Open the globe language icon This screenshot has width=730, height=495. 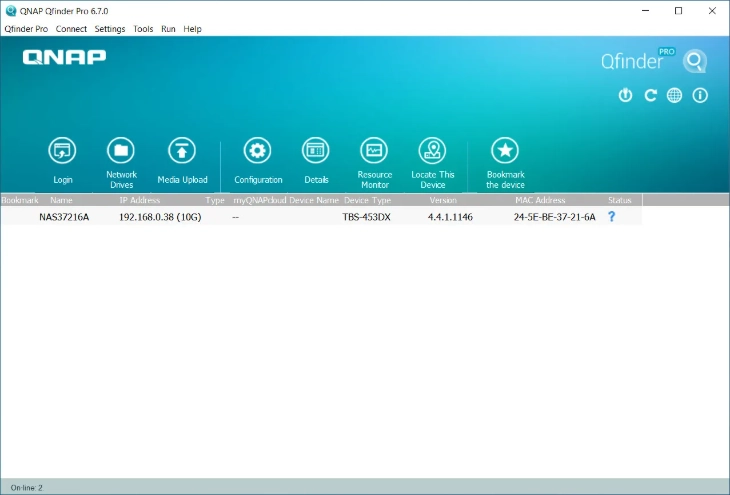tap(675, 95)
